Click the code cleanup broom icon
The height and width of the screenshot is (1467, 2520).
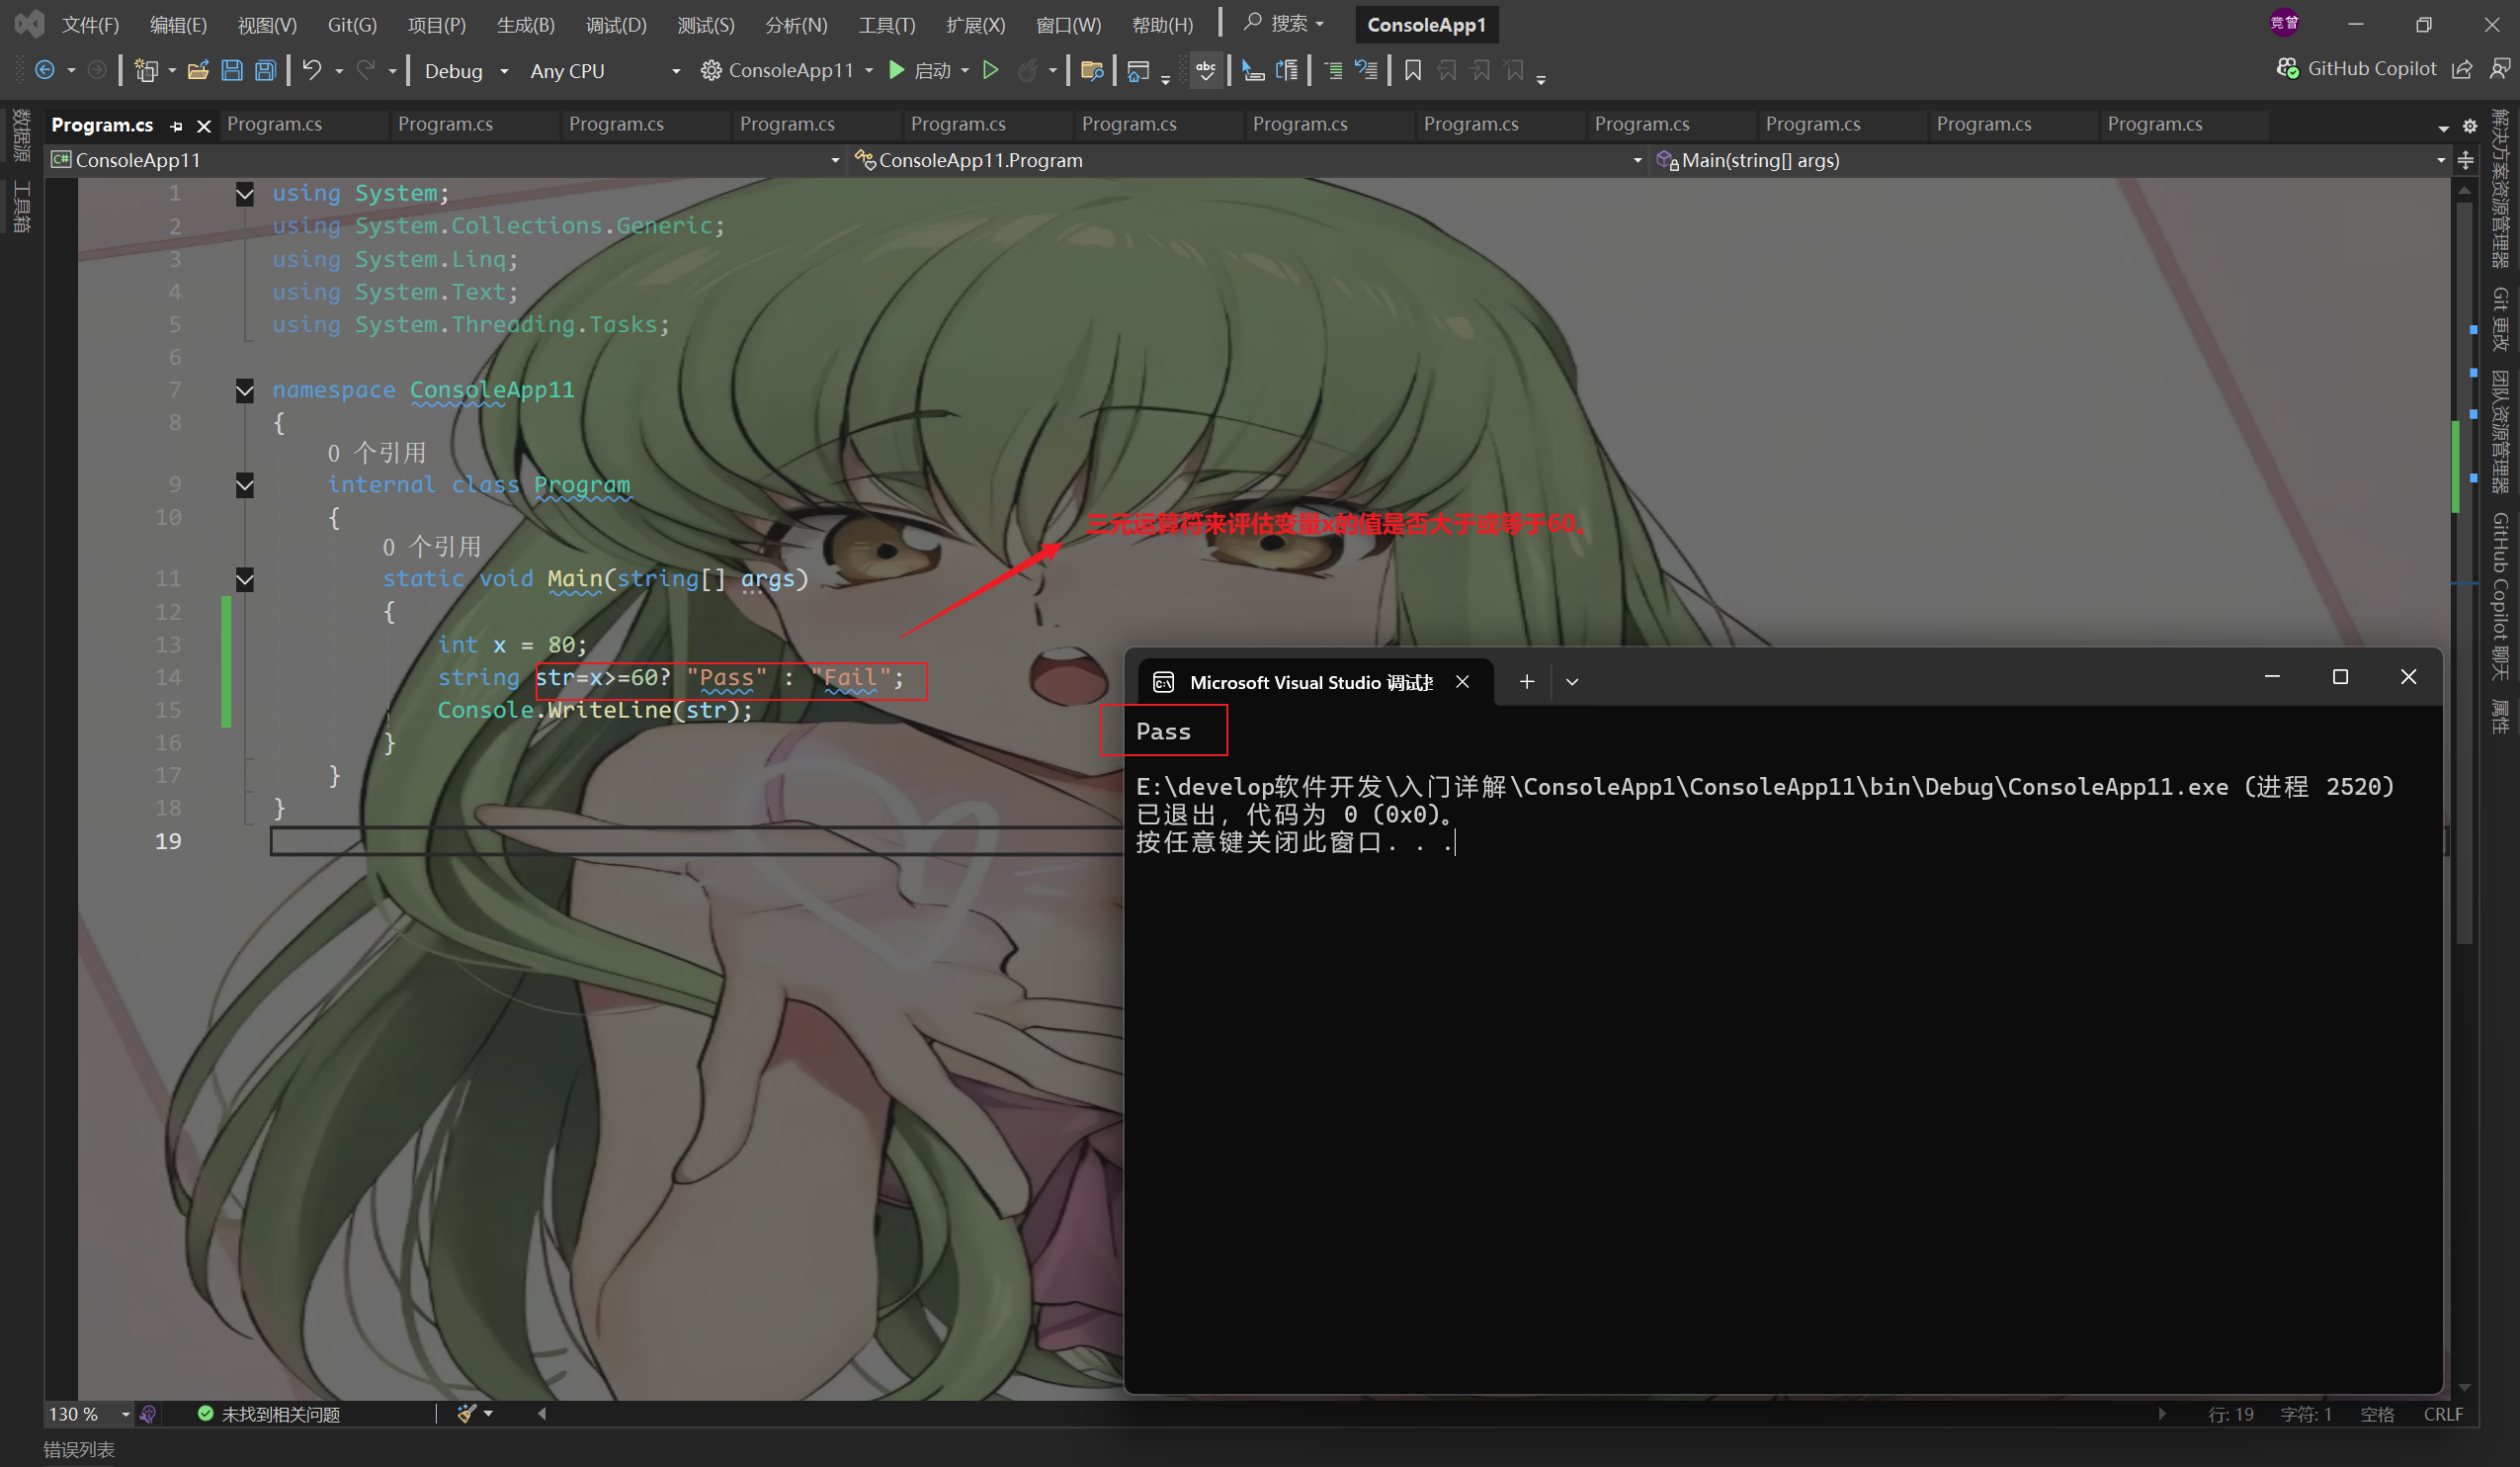467,1414
